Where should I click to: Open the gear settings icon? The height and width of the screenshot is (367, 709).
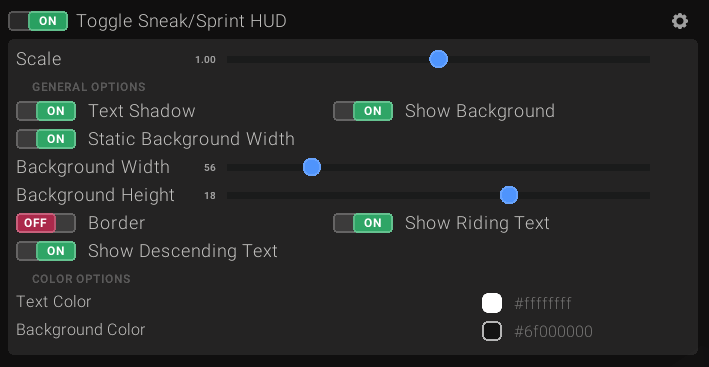click(x=680, y=21)
